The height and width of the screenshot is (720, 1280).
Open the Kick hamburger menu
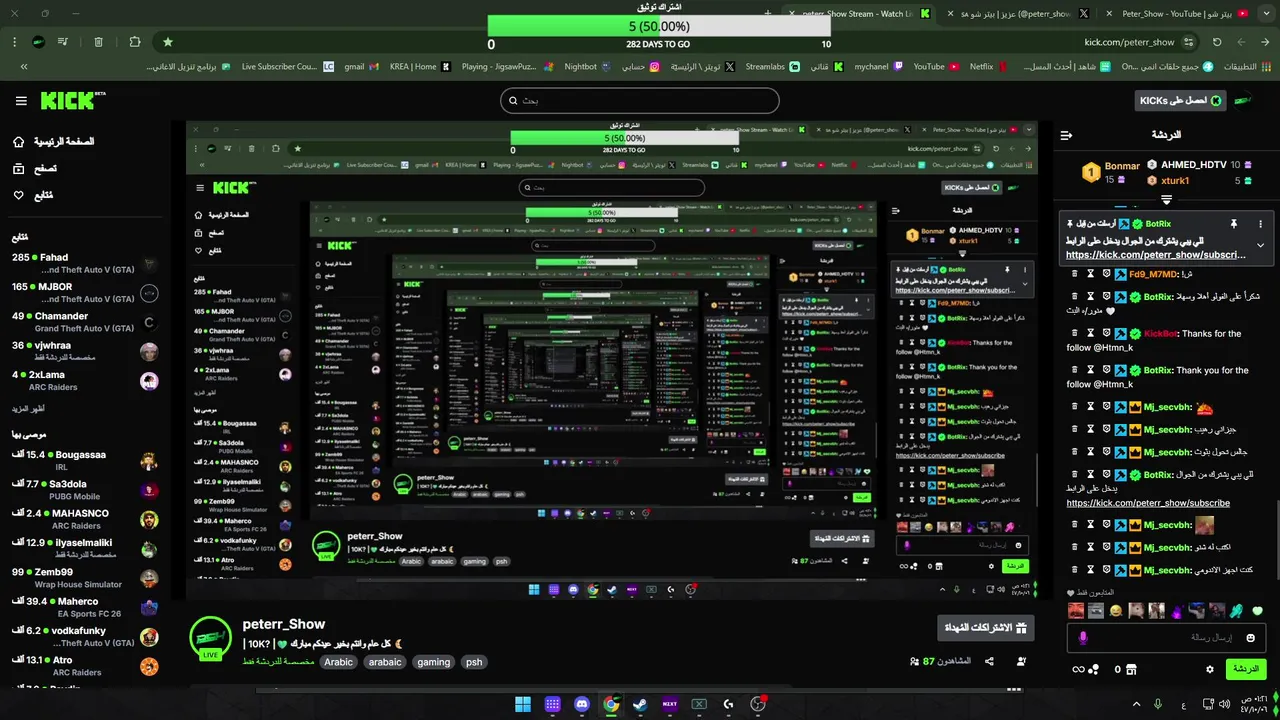[x=21, y=101]
